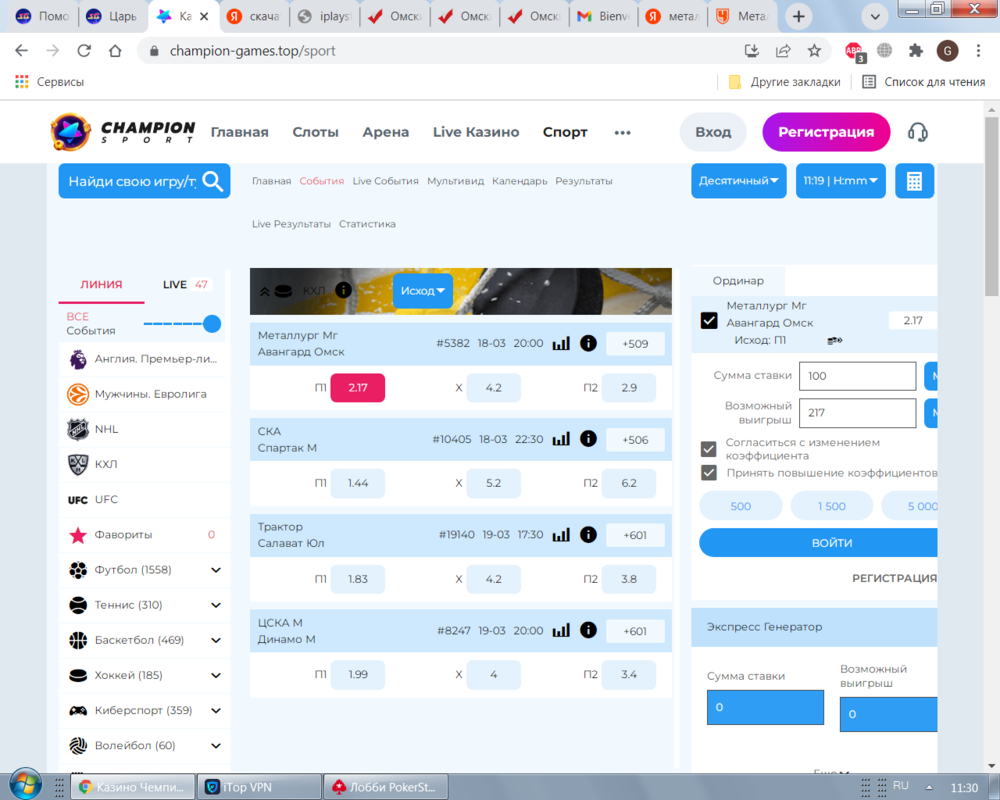Open Слоты in main navigation

(x=315, y=132)
